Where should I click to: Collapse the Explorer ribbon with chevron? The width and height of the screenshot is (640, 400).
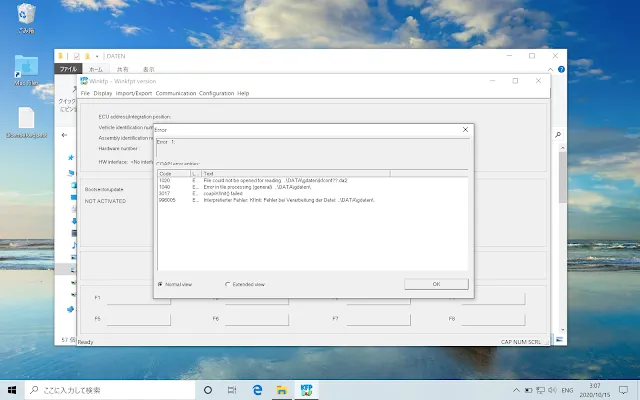click(550, 70)
